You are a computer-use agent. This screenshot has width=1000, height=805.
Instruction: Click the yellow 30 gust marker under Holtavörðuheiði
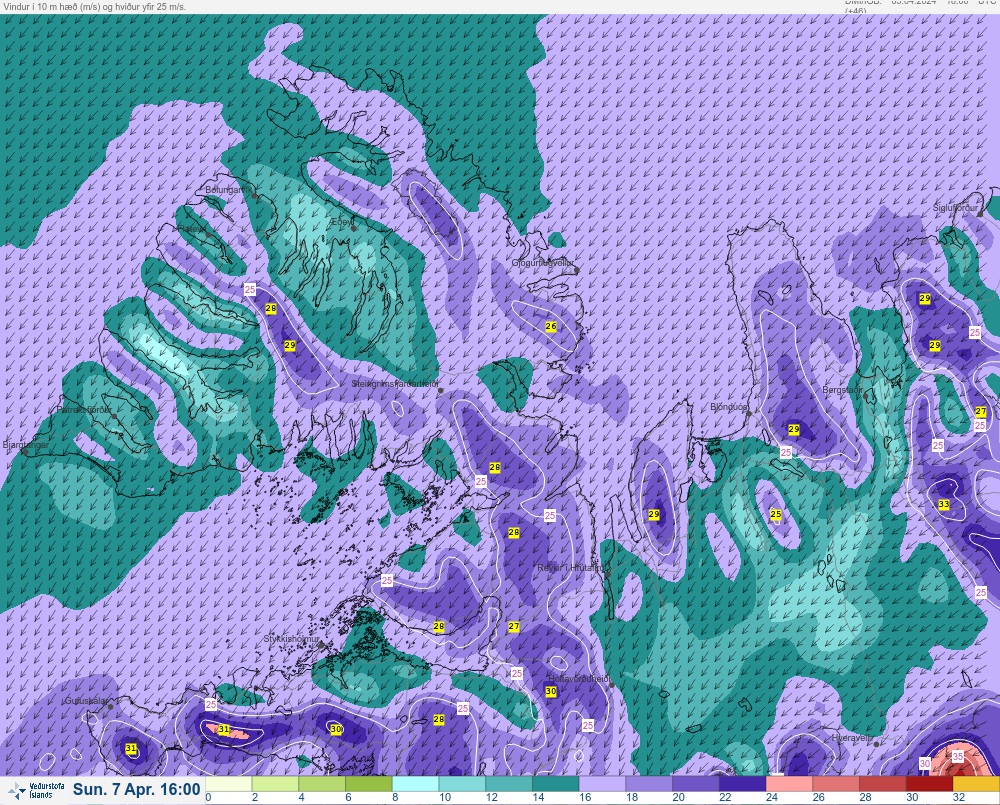click(x=551, y=691)
